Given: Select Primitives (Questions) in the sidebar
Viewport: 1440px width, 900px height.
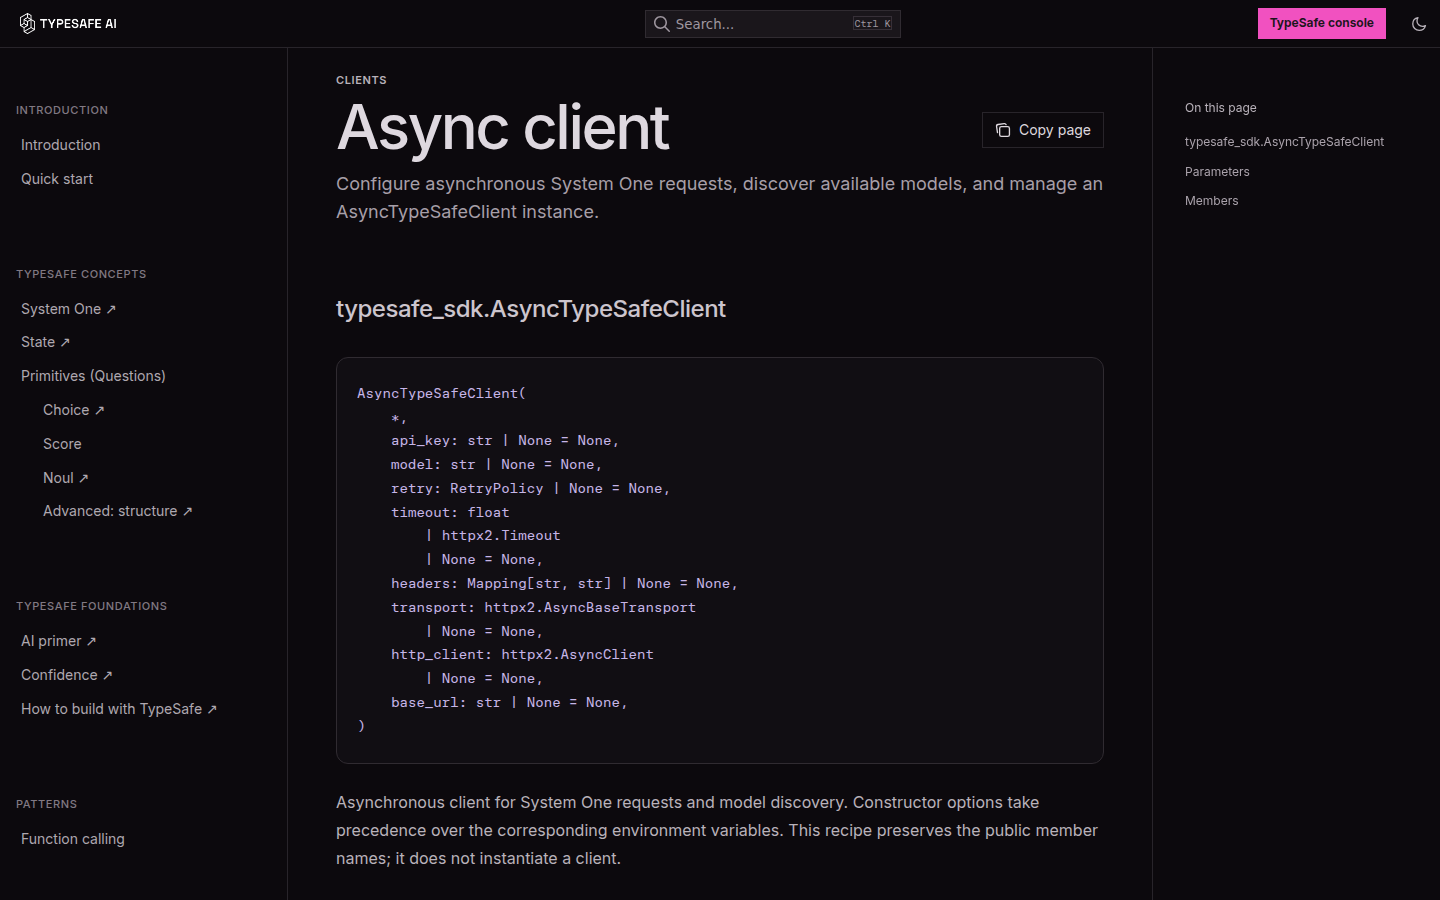Looking at the screenshot, I should [x=93, y=376].
